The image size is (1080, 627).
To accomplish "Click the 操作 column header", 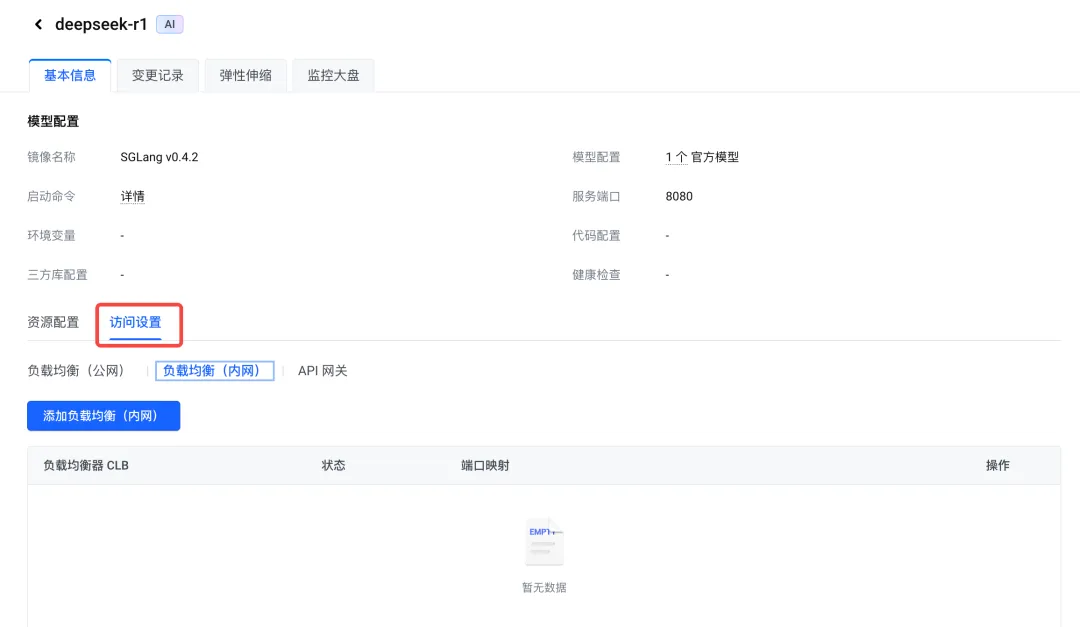I will point(997,466).
